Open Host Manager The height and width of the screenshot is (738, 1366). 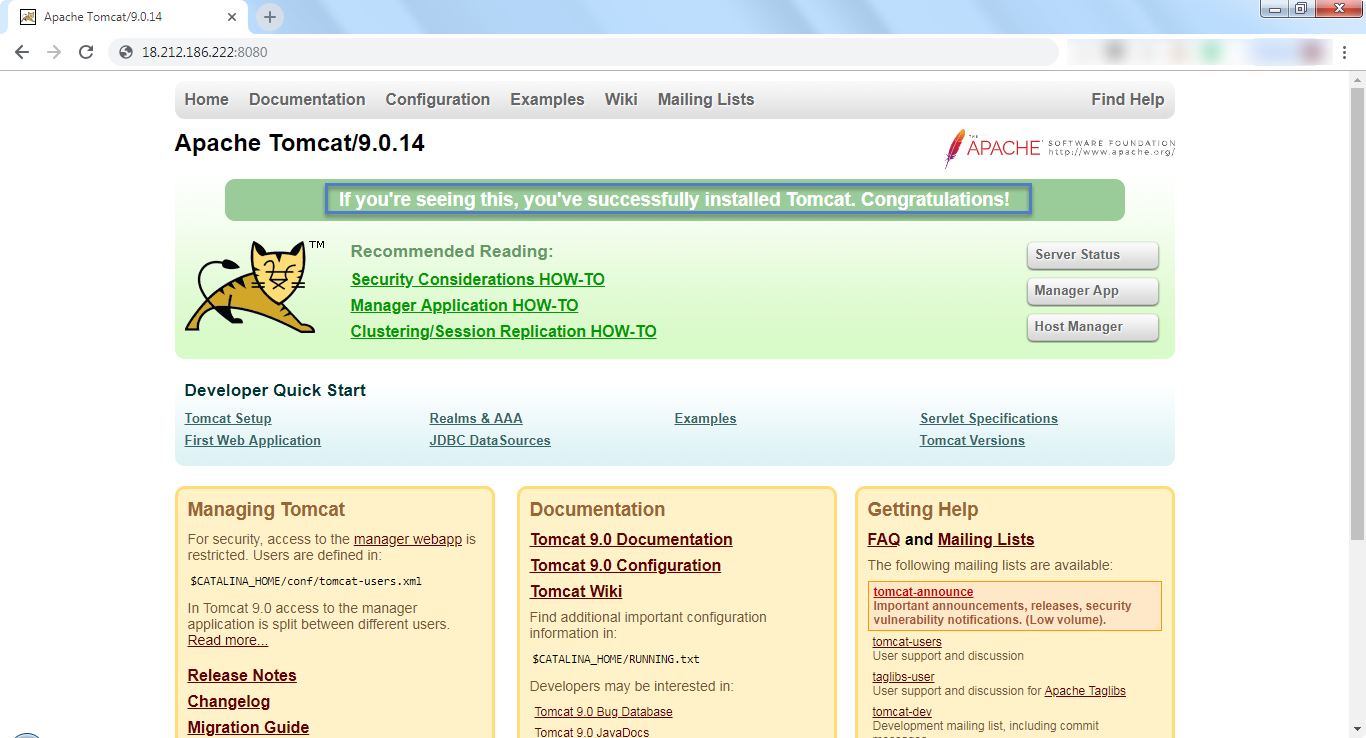tap(1092, 327)
